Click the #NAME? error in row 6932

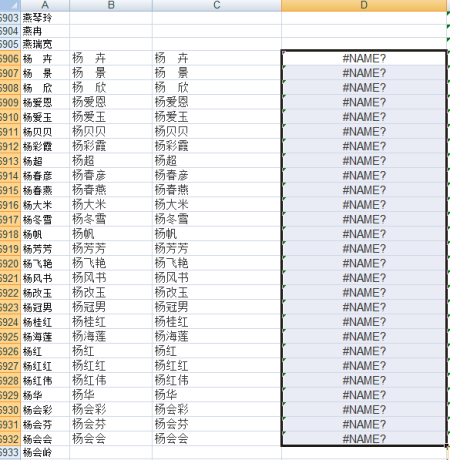364,439
